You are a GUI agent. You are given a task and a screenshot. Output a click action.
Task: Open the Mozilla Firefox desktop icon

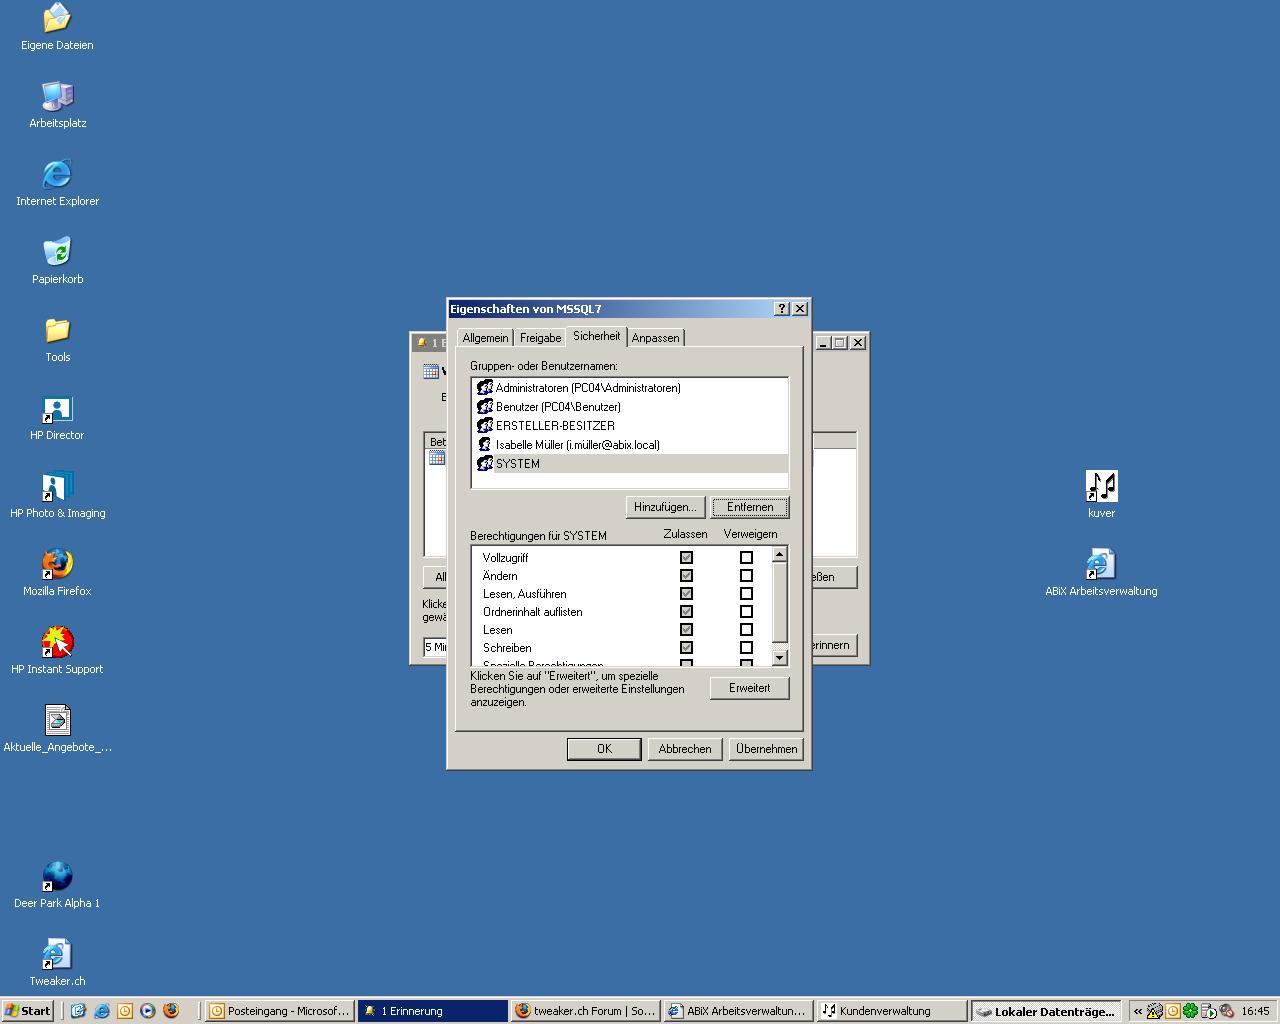coord(57,565)
